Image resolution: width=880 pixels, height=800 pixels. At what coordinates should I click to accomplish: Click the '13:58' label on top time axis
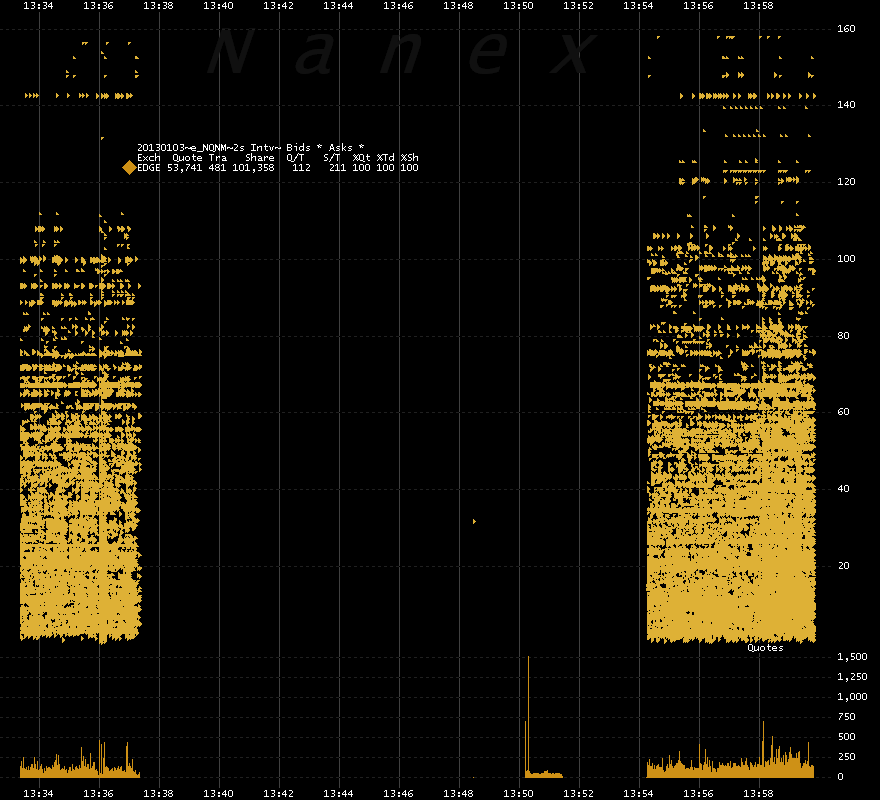(x=758, y=6)
